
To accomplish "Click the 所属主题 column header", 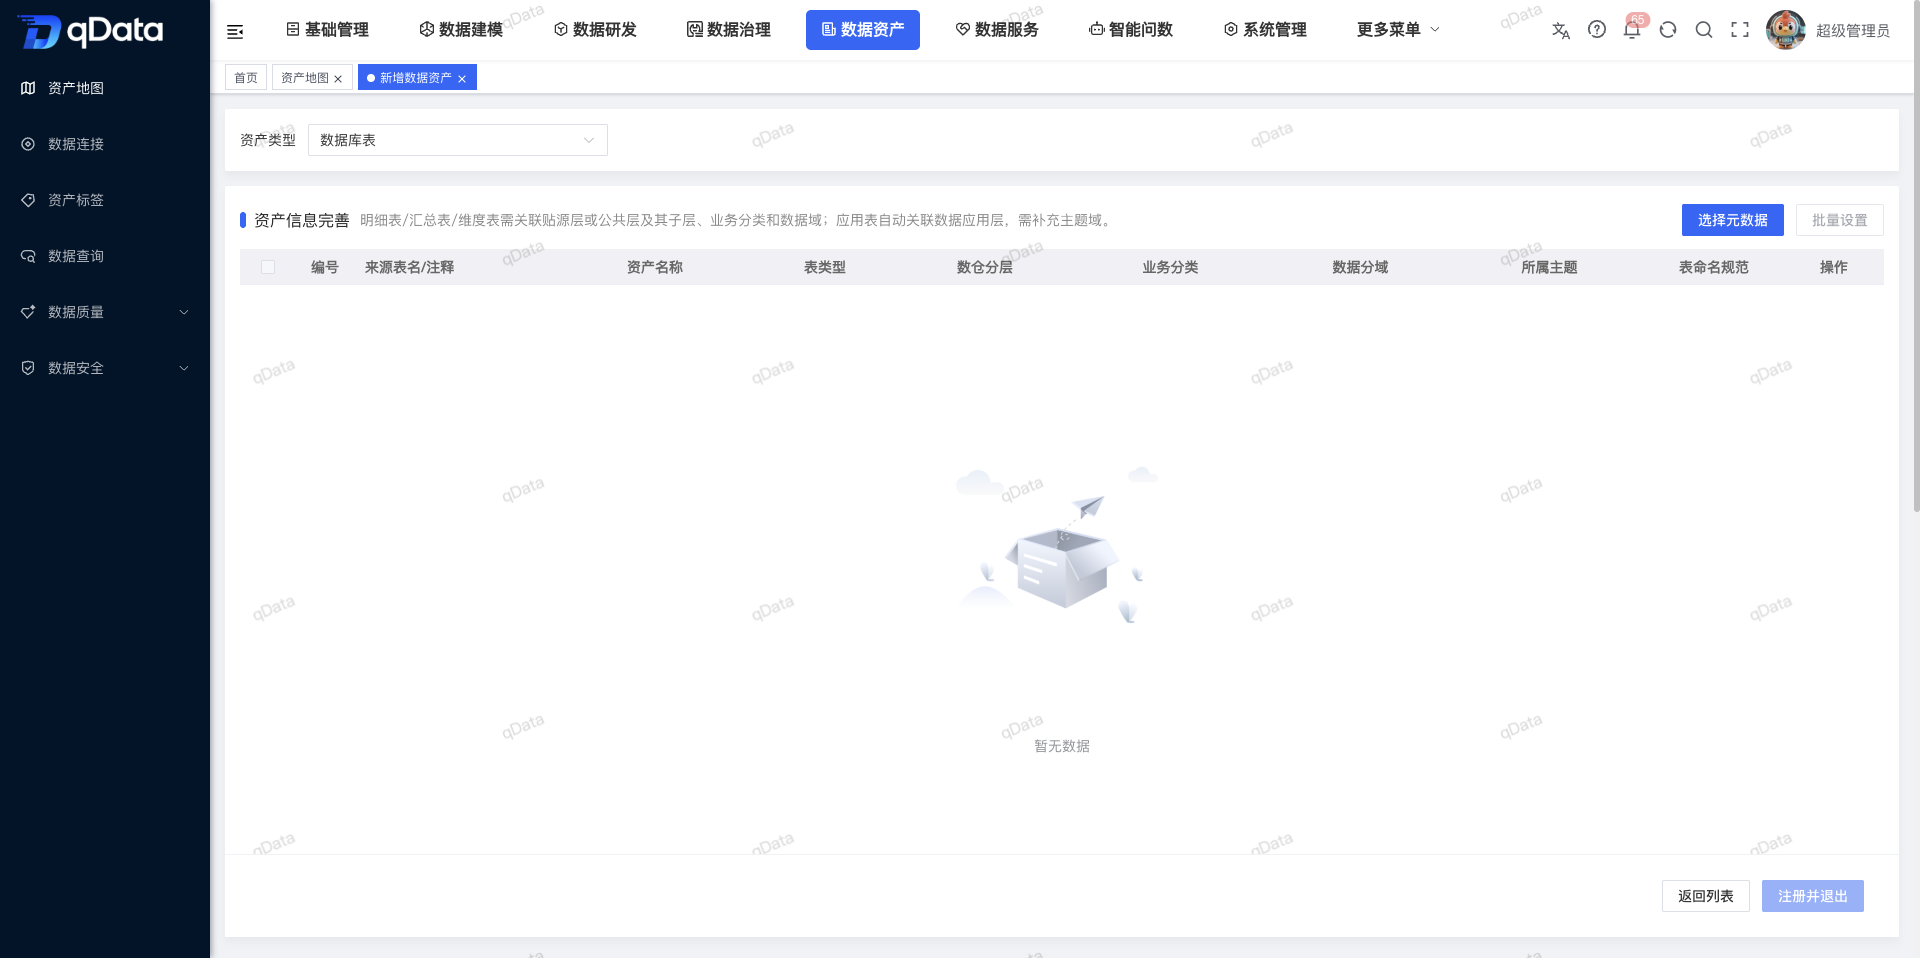I will click(1550, 267).
